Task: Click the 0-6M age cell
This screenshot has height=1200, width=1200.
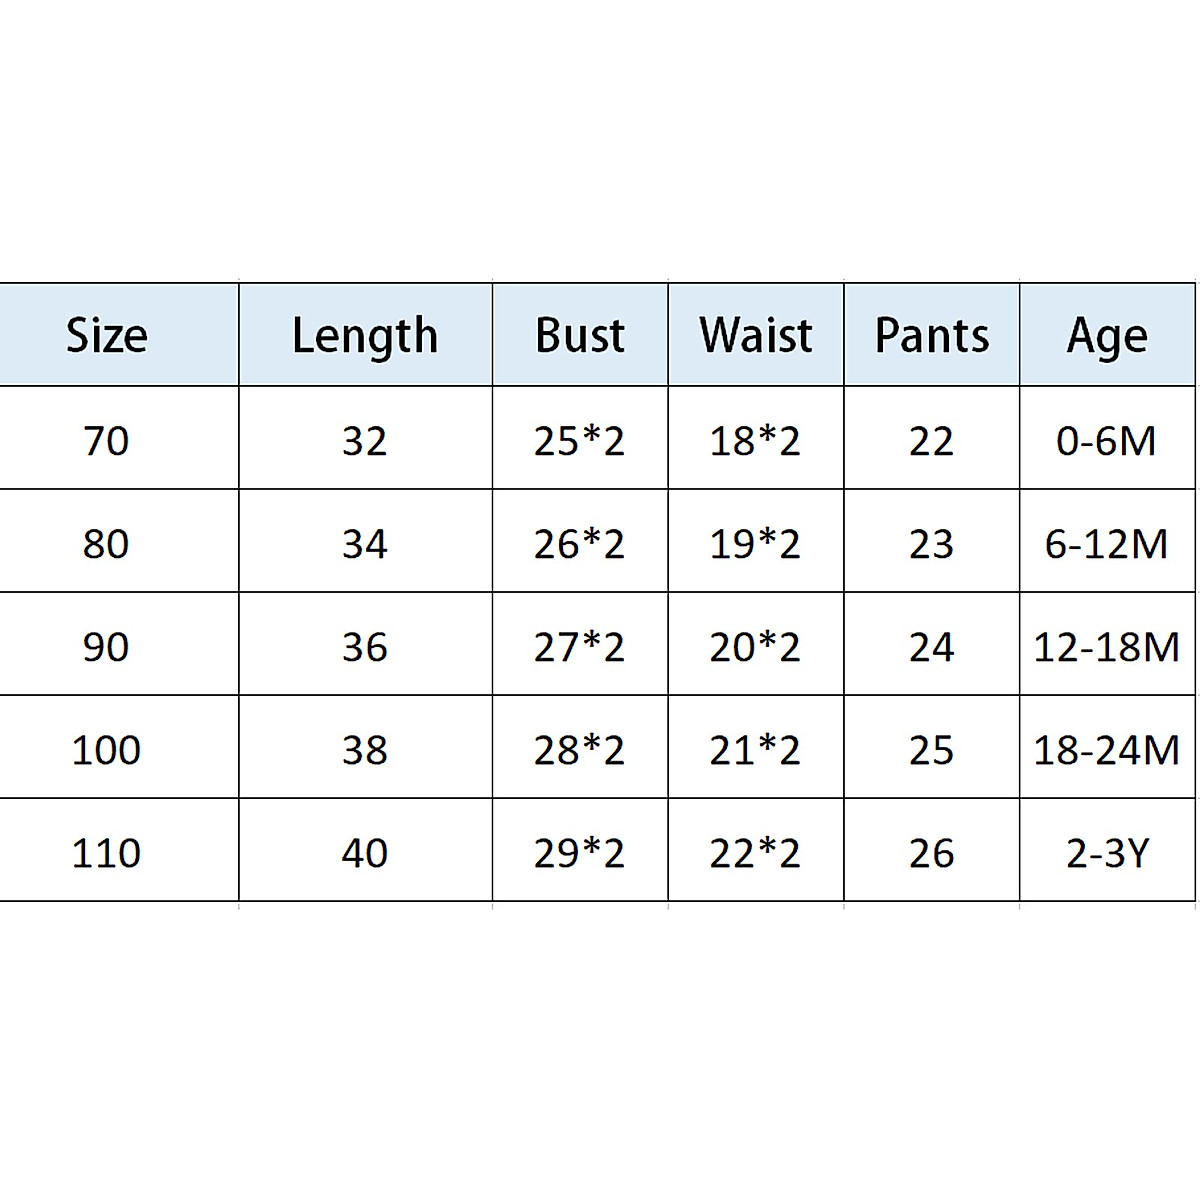Action: tap(1107, 440)
